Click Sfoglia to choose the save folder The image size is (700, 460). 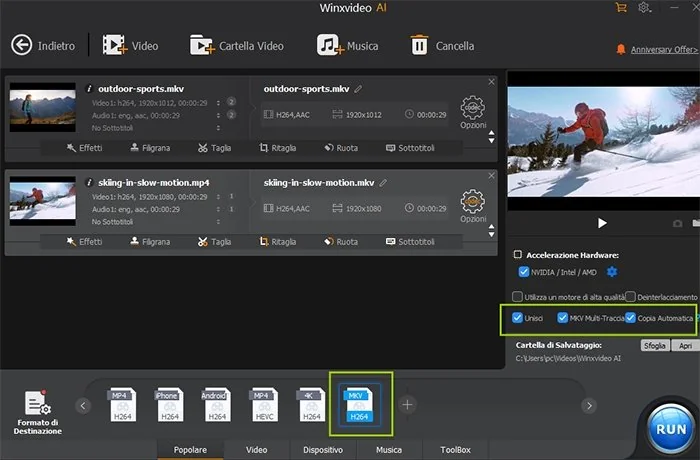click(x=654, y=344)
